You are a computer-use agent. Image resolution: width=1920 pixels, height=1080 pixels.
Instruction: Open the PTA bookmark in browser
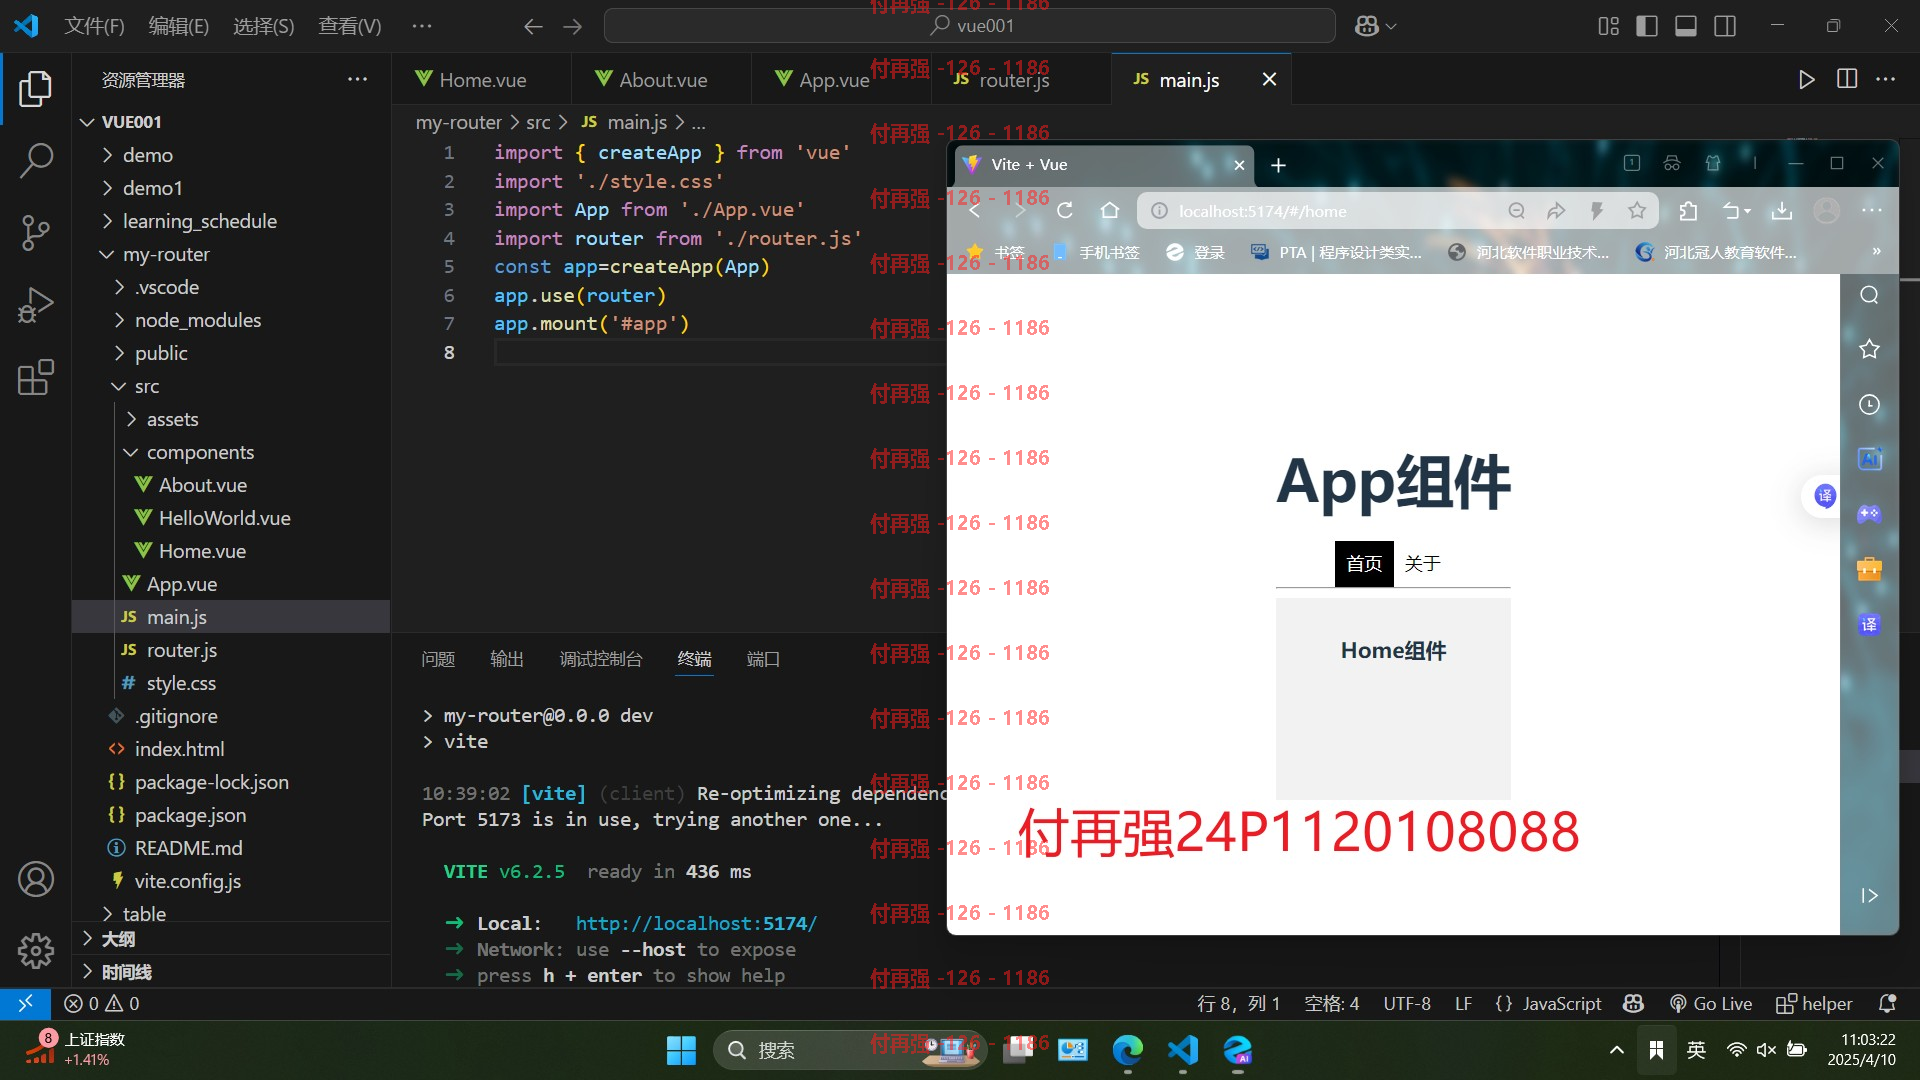[1336, 252]
